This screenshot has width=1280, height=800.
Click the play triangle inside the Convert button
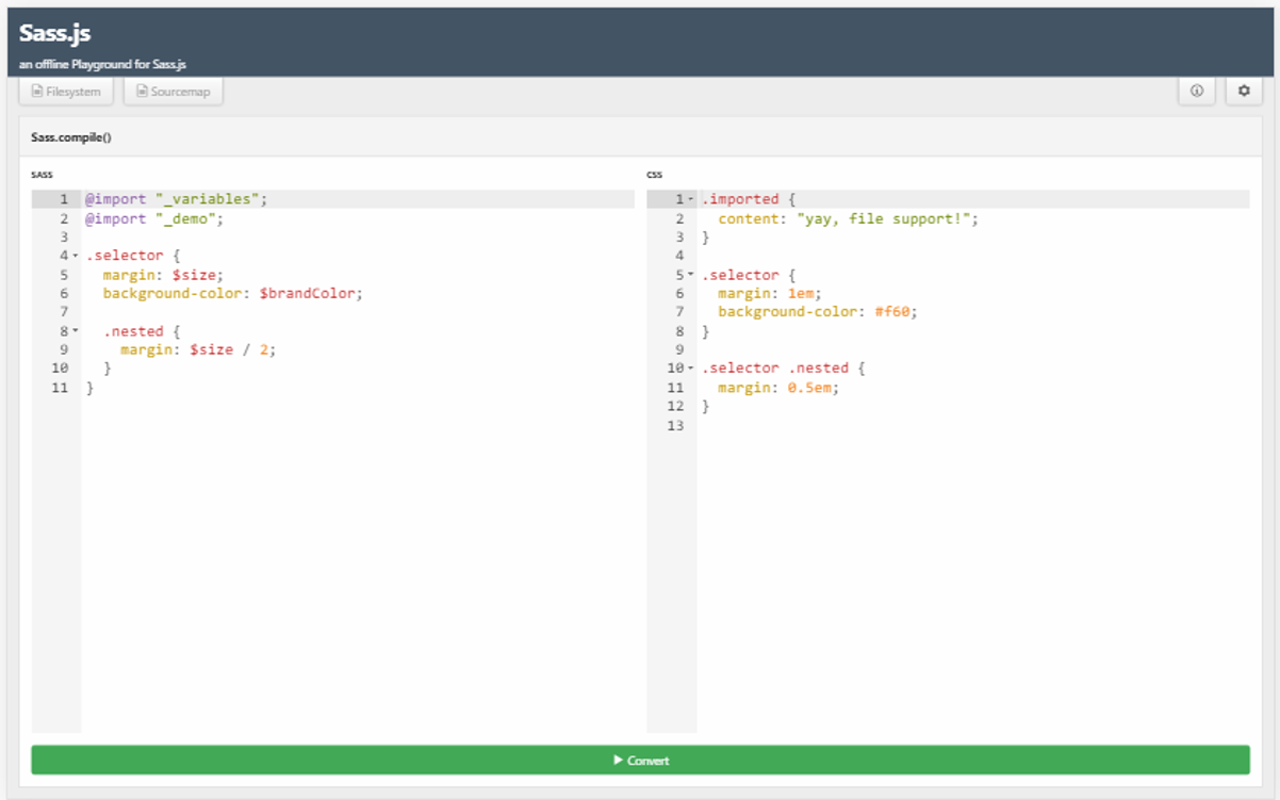[618, 760]
